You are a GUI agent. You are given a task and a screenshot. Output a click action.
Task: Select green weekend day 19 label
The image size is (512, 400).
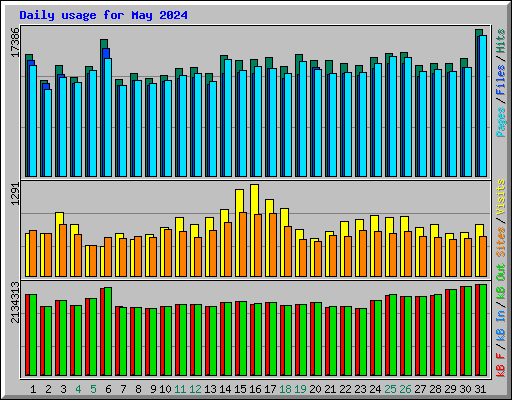(300, 389)
